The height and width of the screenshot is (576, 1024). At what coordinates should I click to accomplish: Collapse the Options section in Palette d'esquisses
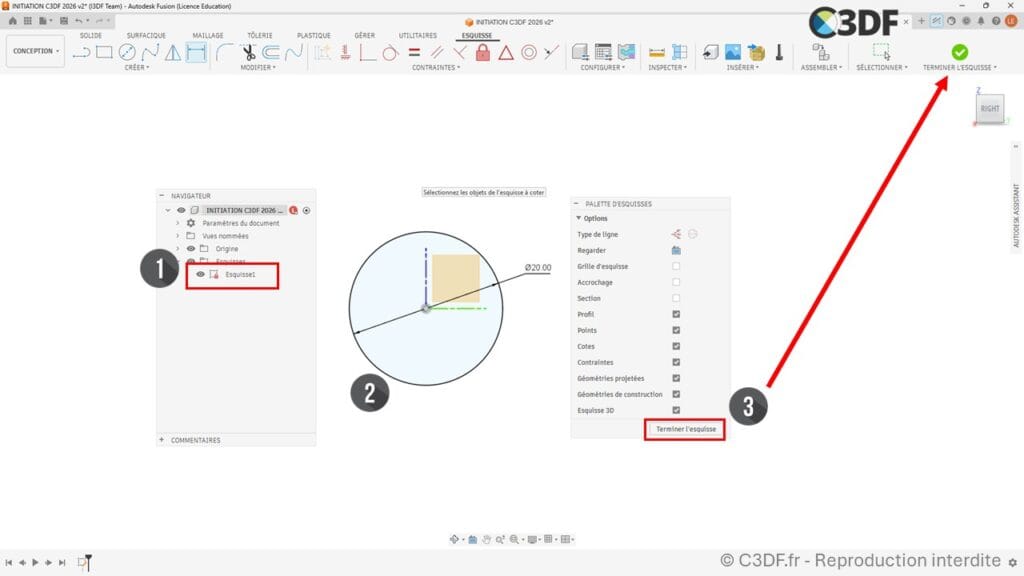[579, 218]
